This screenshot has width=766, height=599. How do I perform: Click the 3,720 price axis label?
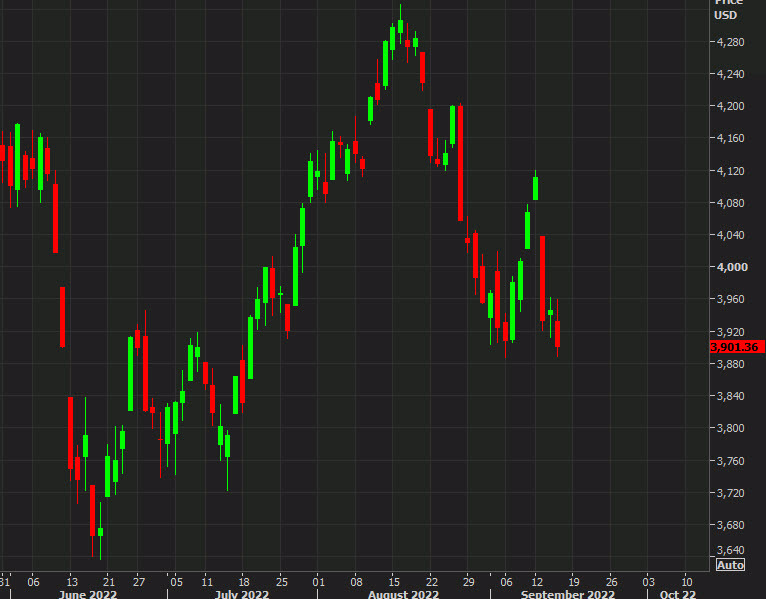click(730, 493)
